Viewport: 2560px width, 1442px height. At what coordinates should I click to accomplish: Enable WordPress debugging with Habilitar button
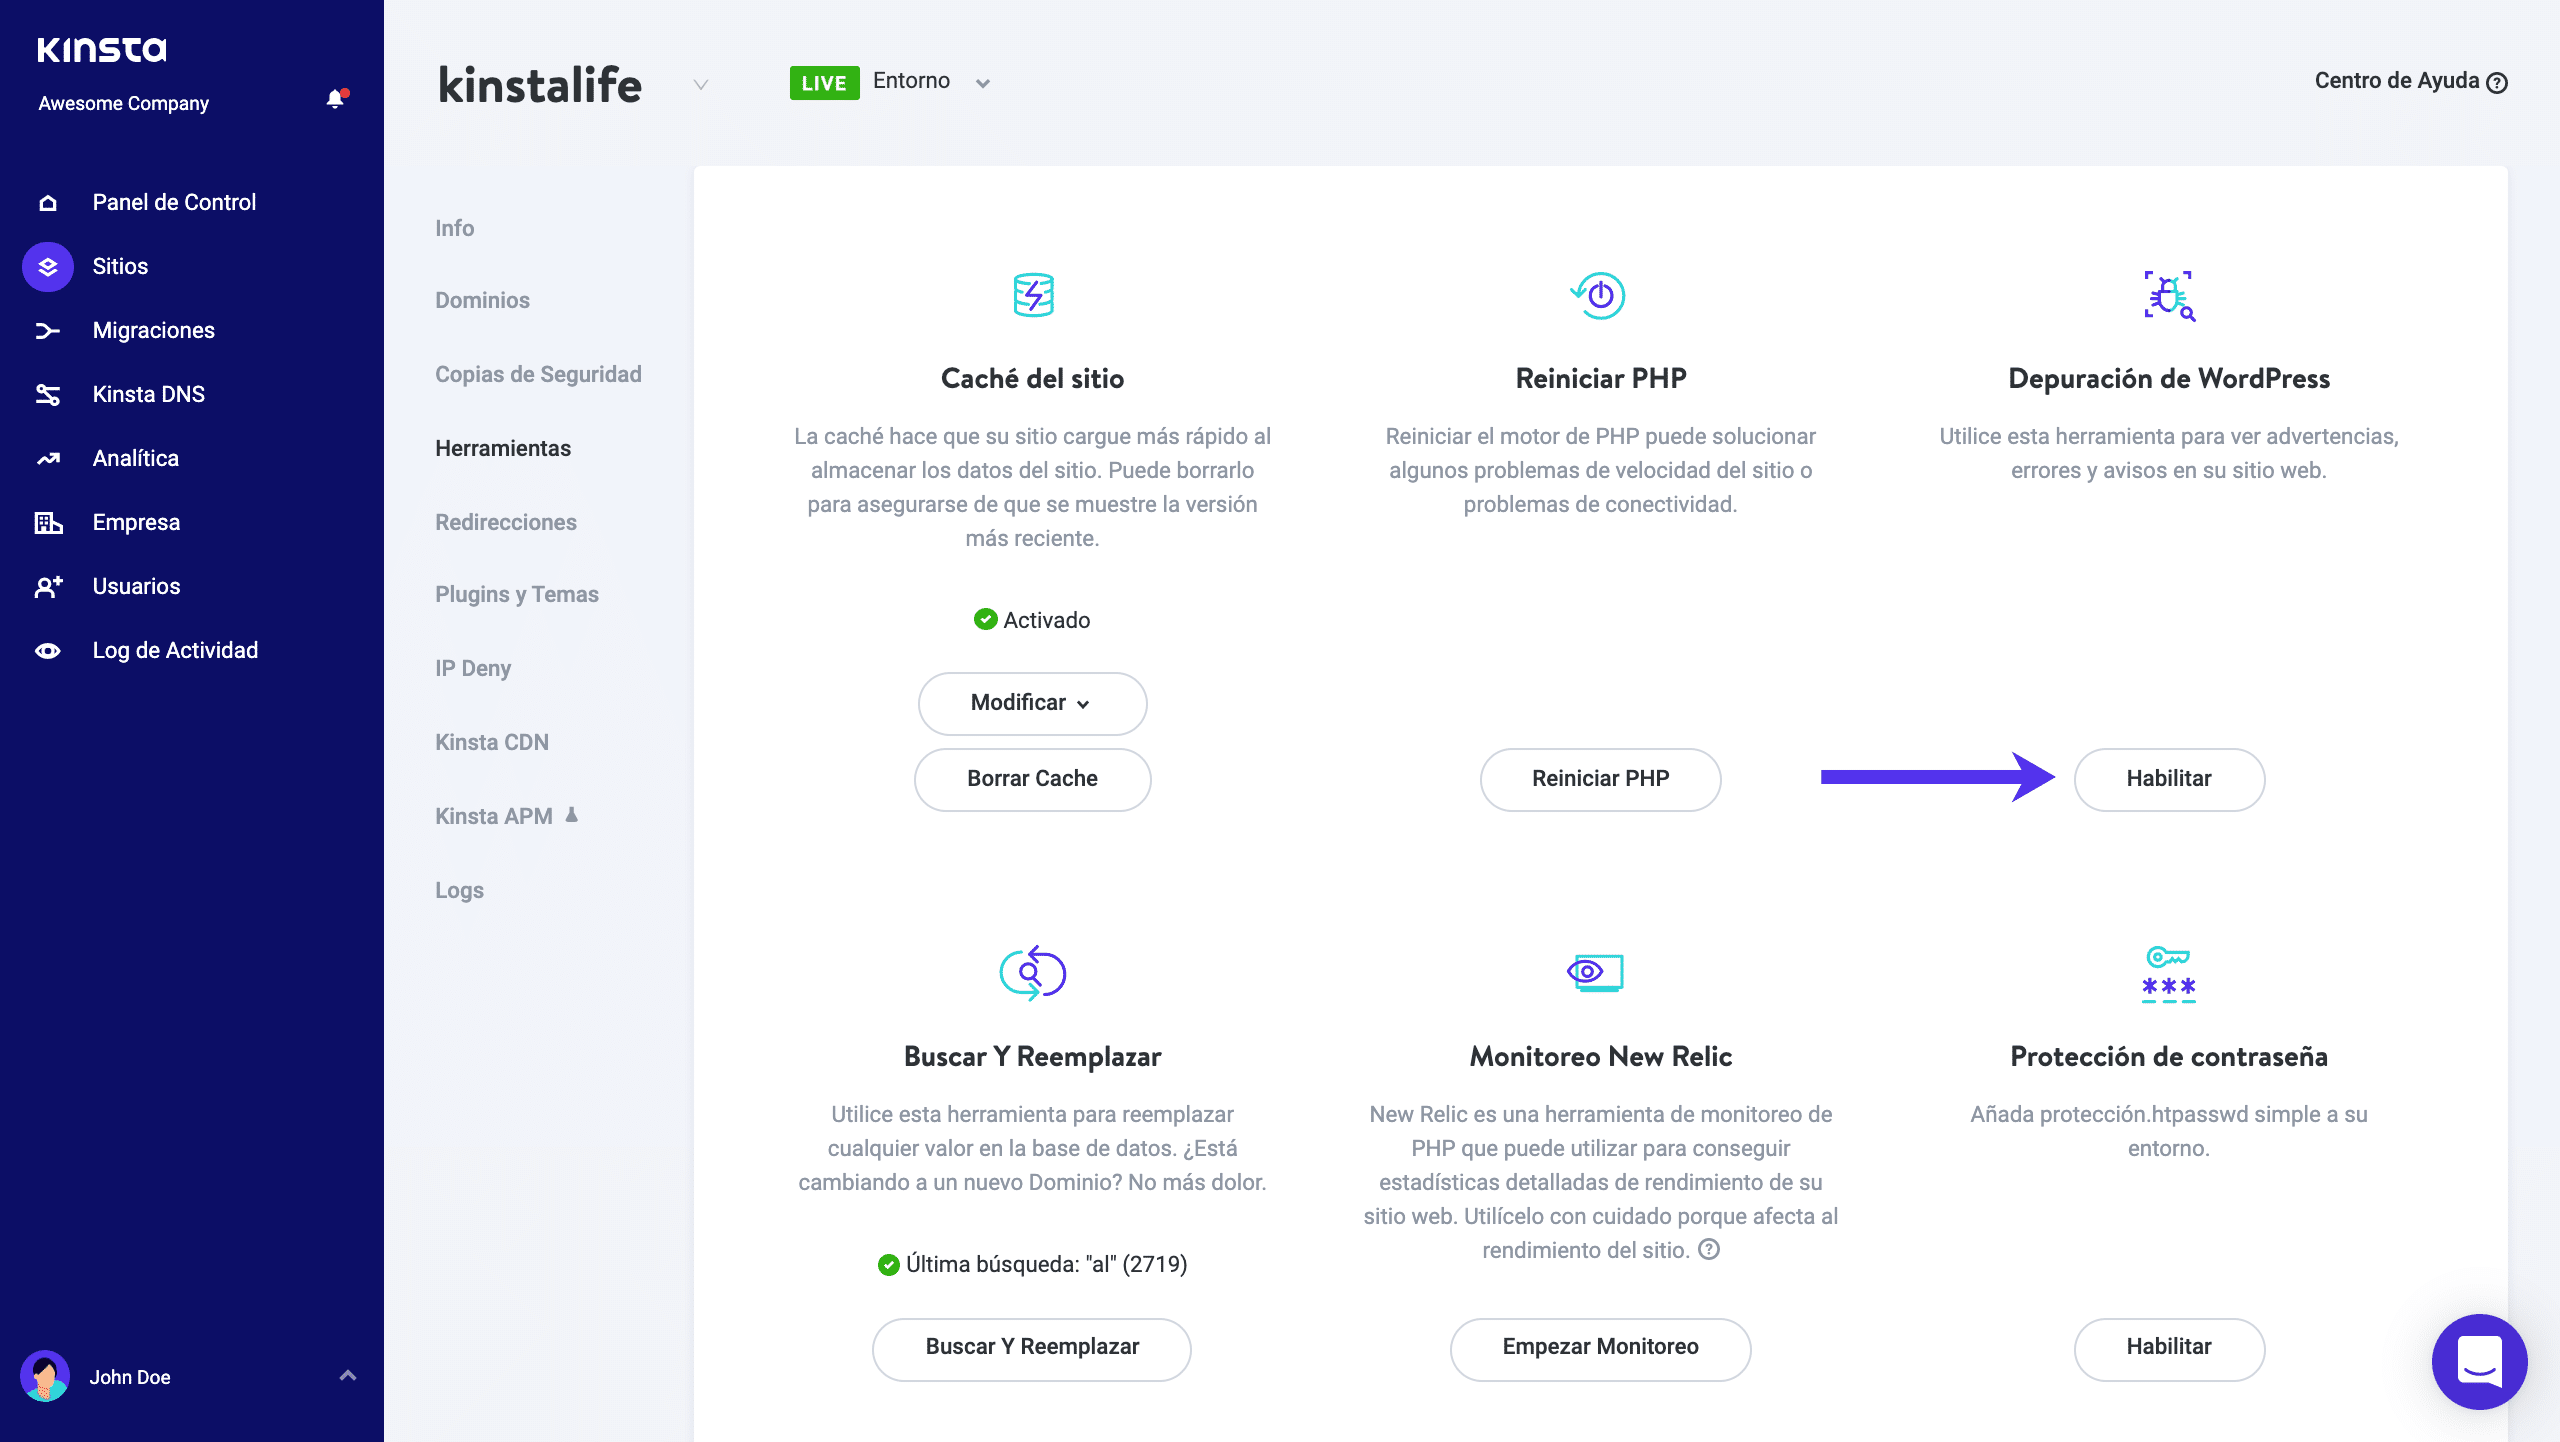click(x=2168, y=779)
